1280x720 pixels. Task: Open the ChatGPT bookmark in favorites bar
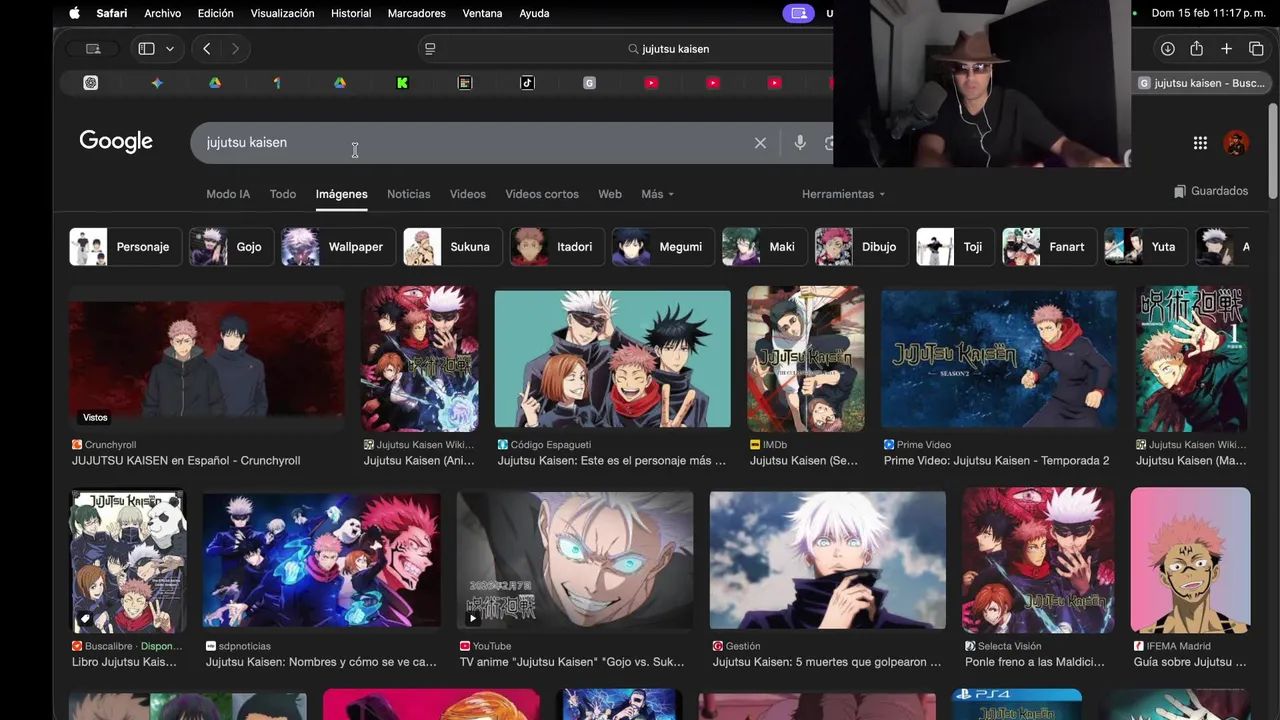click(91, 83)
